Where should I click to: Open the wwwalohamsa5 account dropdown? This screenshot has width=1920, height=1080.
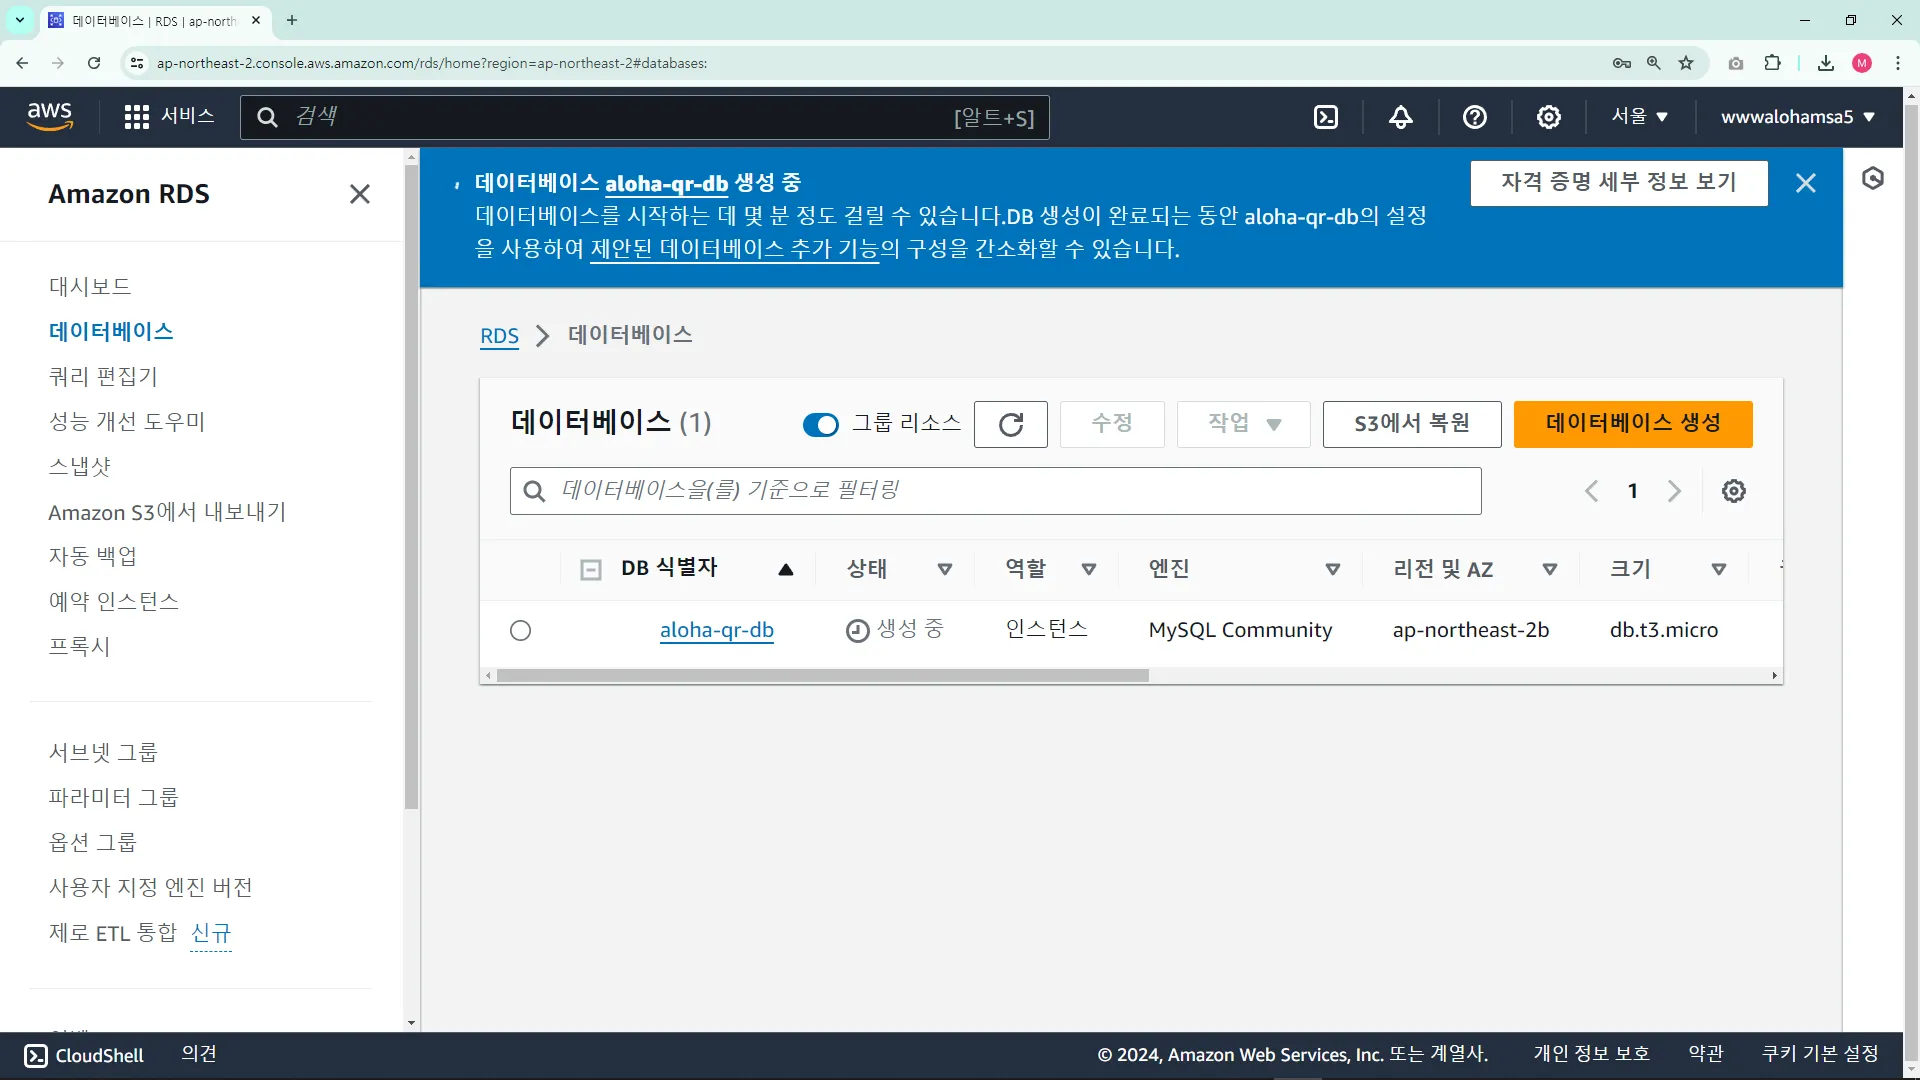[x=1797, y=117]
